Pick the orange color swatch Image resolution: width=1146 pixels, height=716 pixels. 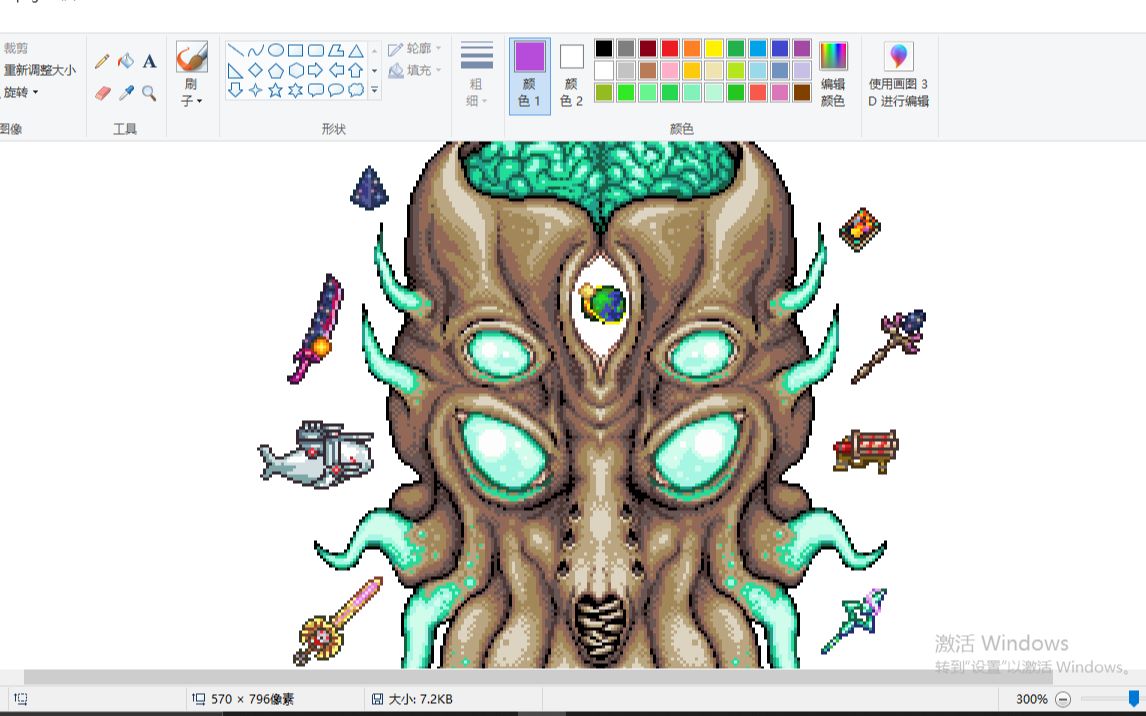pyautogui.click(x=691, y=48)
